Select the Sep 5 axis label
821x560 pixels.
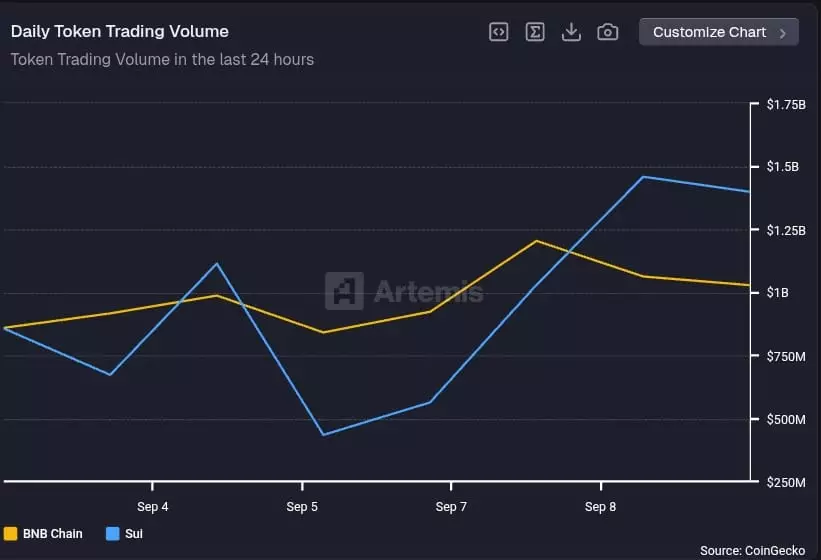coord(302,507)
